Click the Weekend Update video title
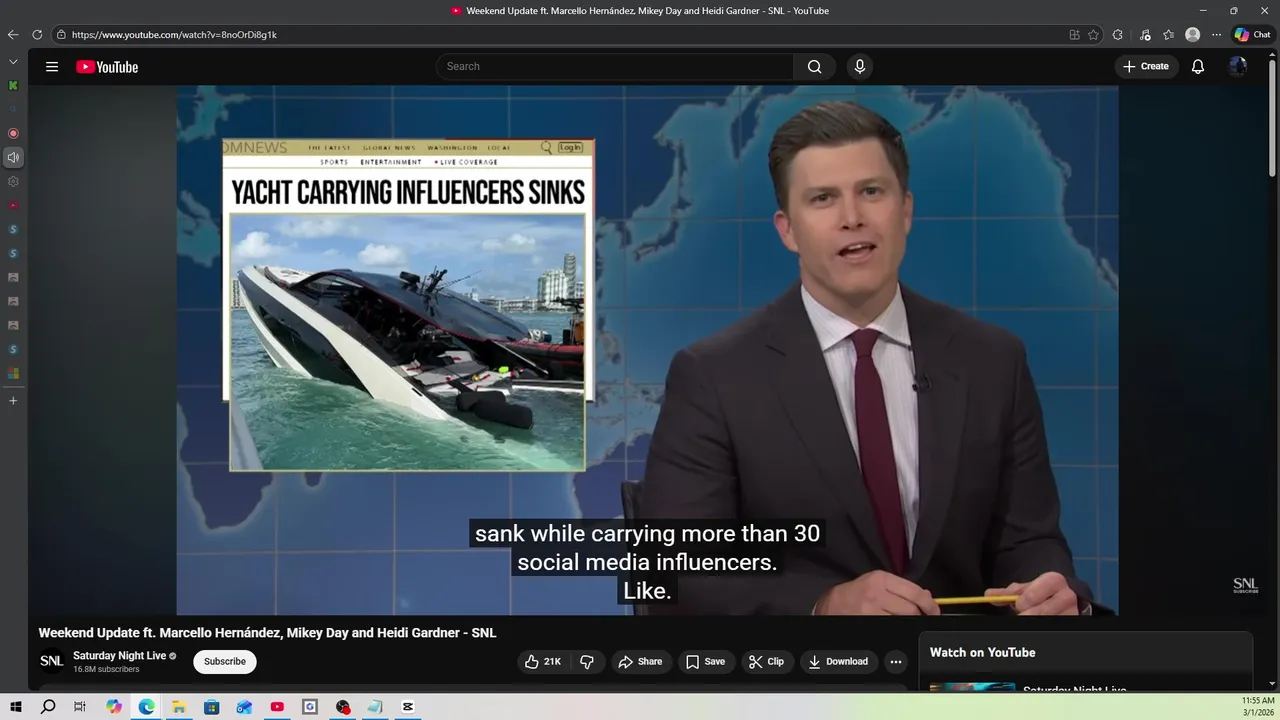 (x=267, y=633)
